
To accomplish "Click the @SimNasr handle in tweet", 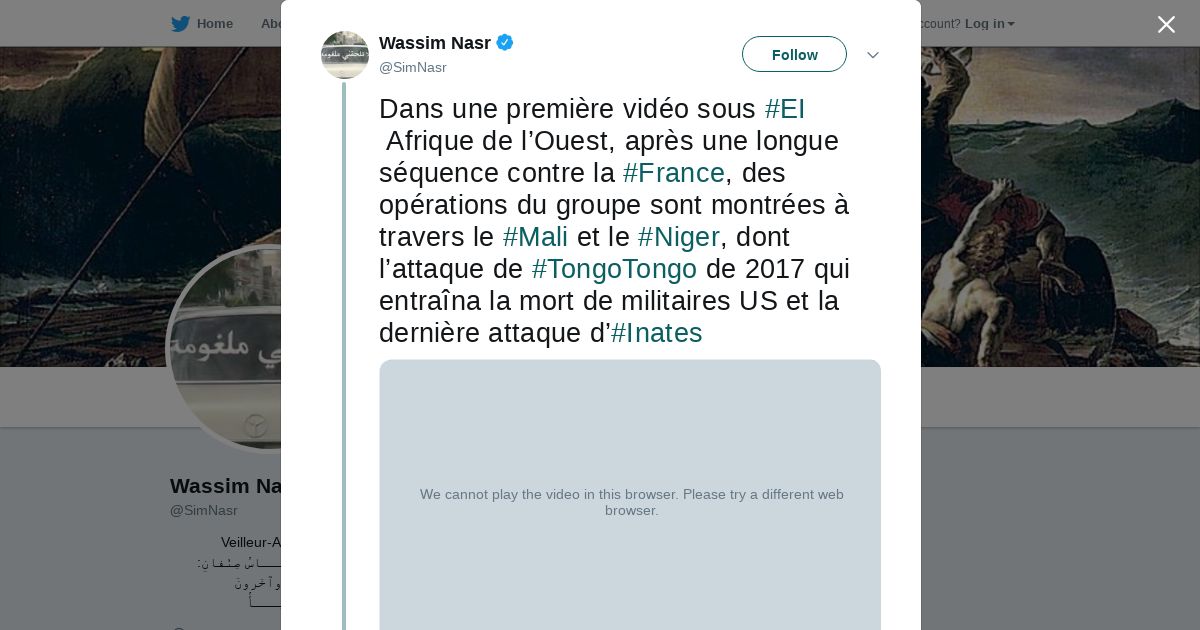I will point(413,67).
